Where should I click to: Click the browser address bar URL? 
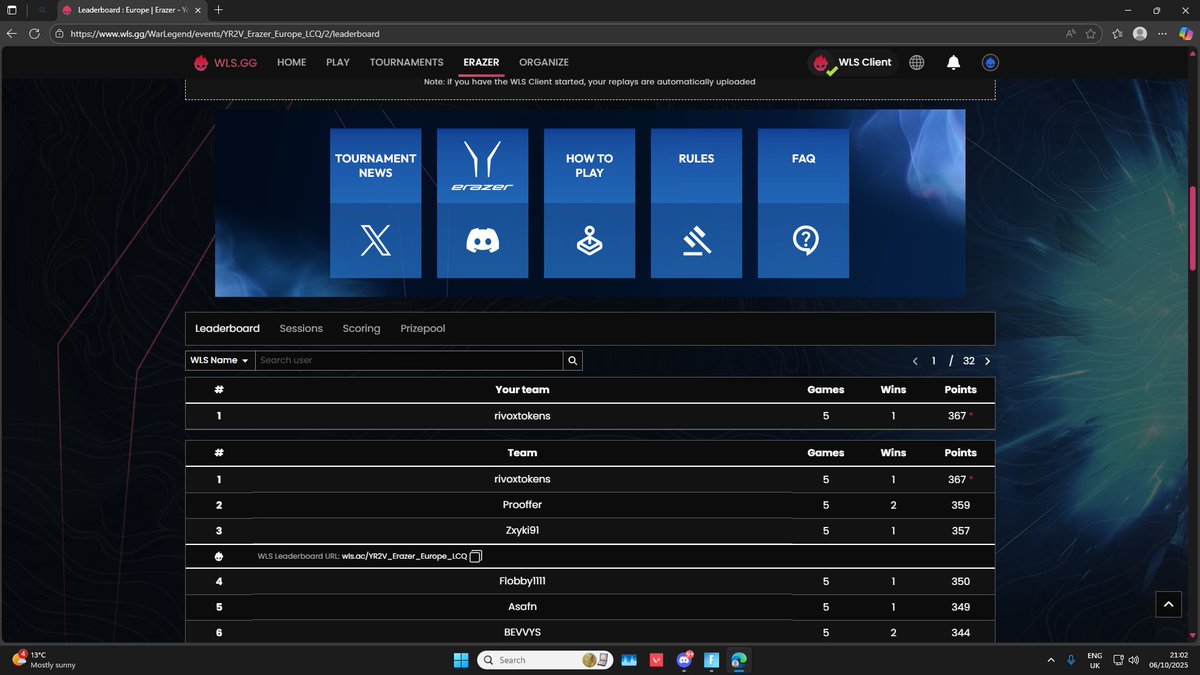coord(225,33)
